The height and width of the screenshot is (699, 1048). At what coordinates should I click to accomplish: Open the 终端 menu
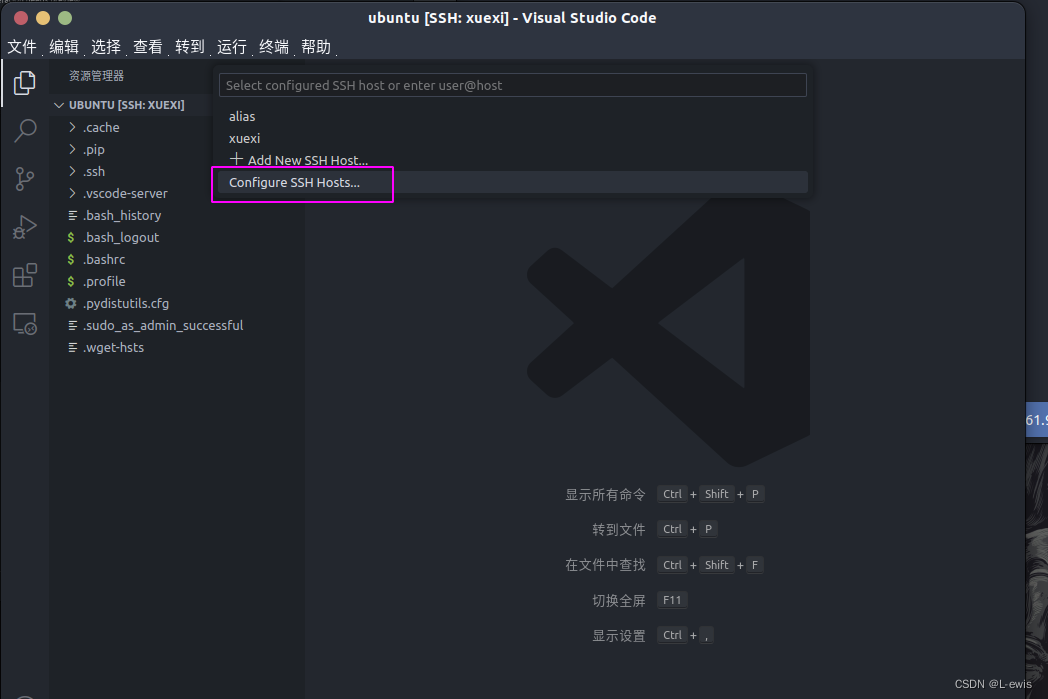274,47
